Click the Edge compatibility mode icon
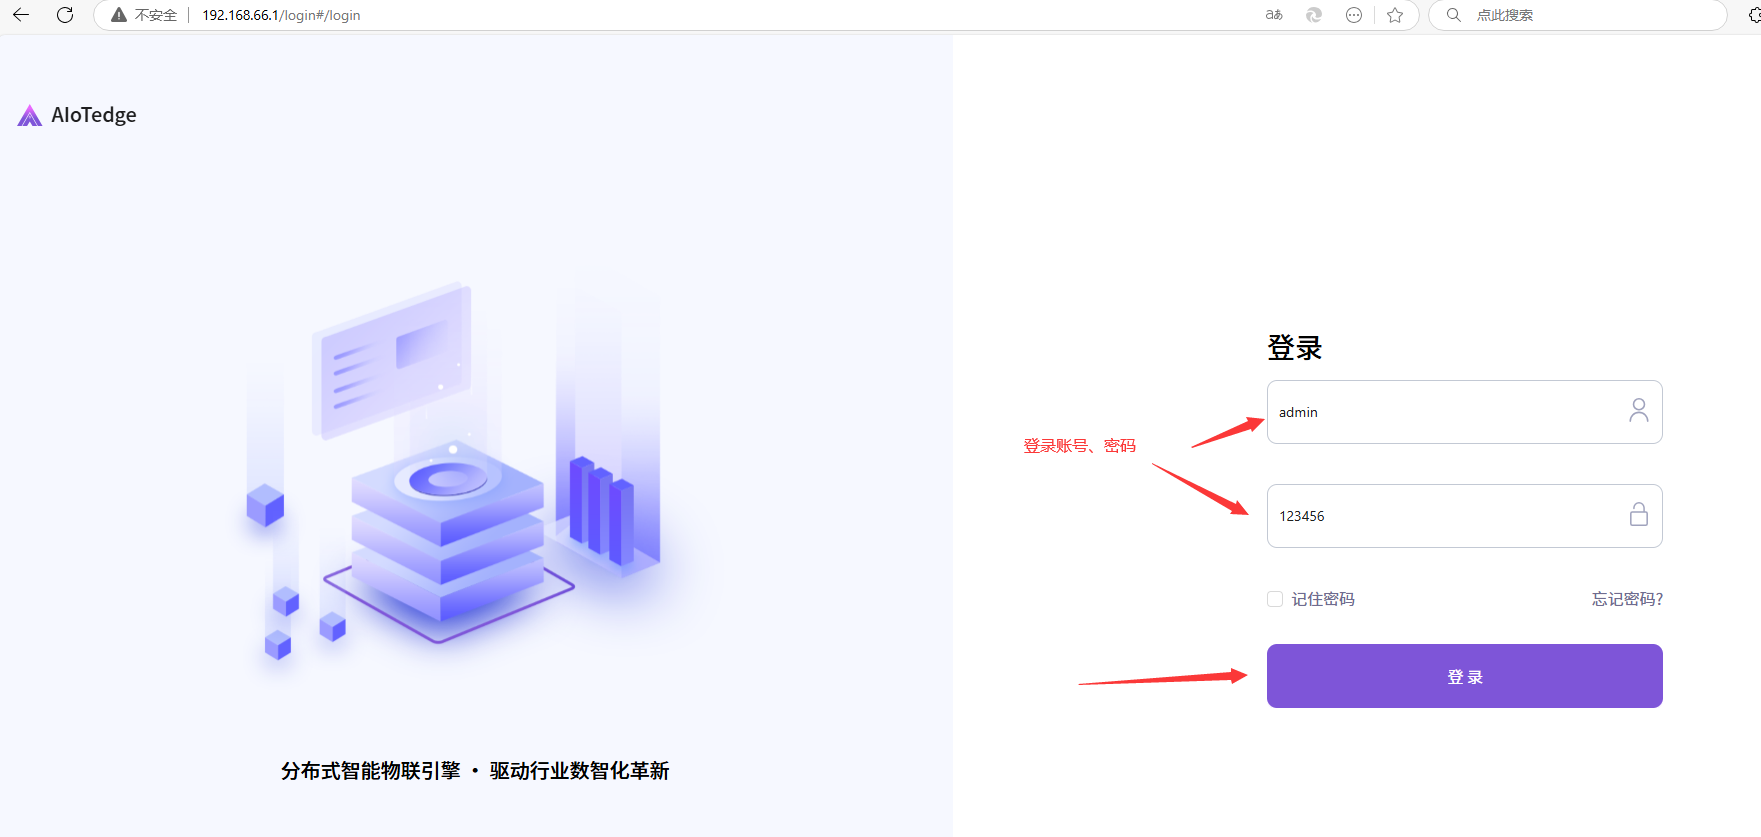 1314,15
